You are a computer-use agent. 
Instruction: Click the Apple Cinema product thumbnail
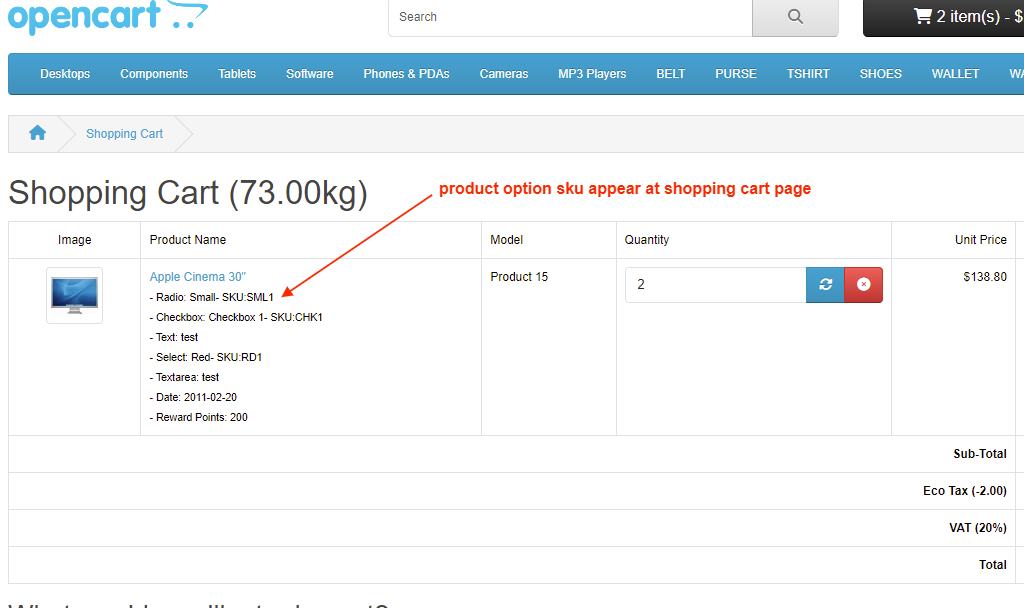[x=73, y=295]
